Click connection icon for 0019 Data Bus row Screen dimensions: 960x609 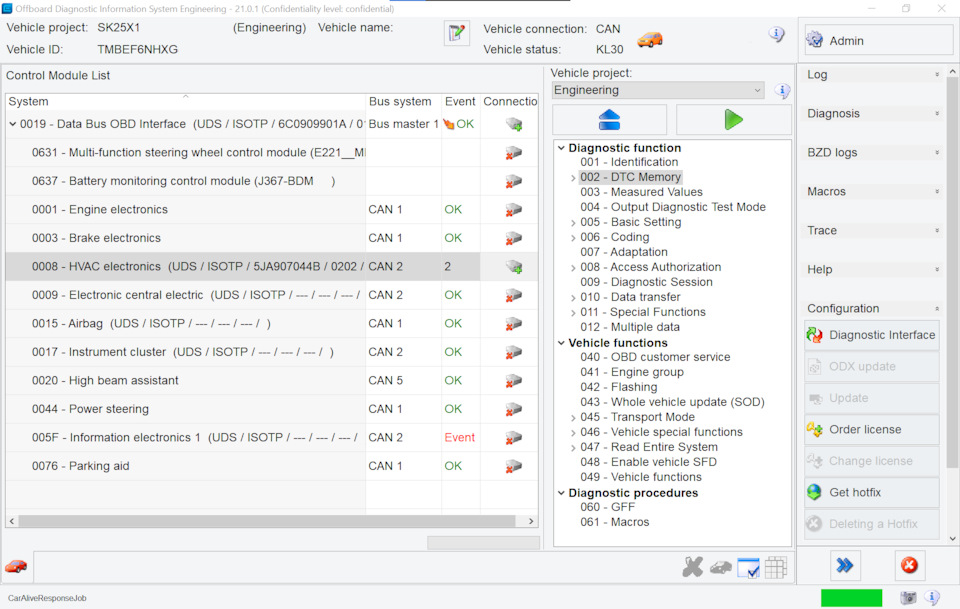(513, 124)
